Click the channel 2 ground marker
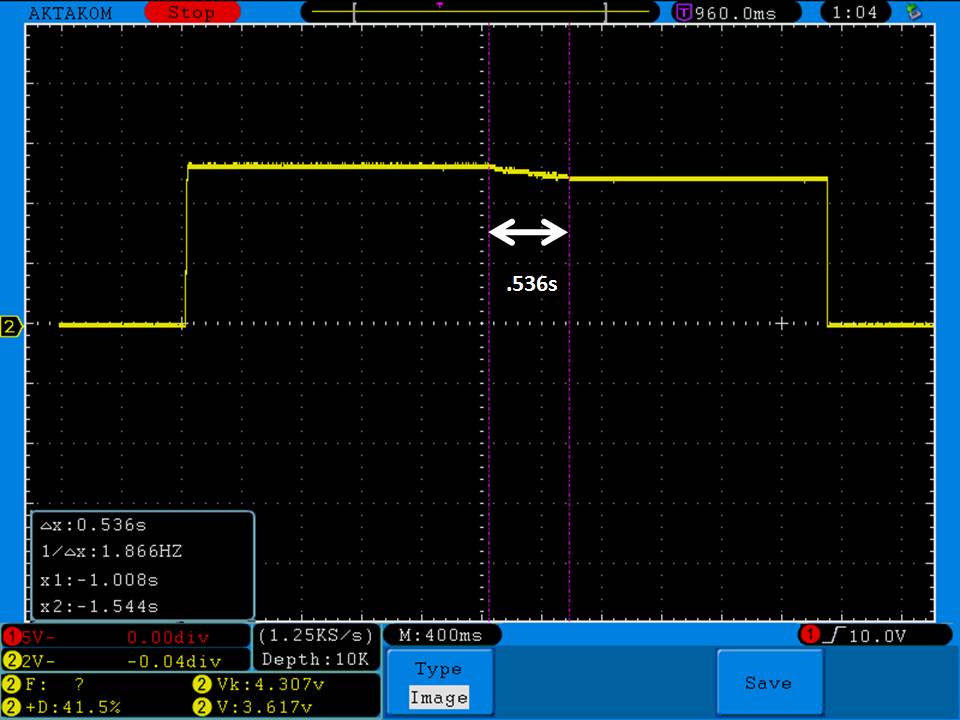This screenshot has height=720, width=960. 11,326
